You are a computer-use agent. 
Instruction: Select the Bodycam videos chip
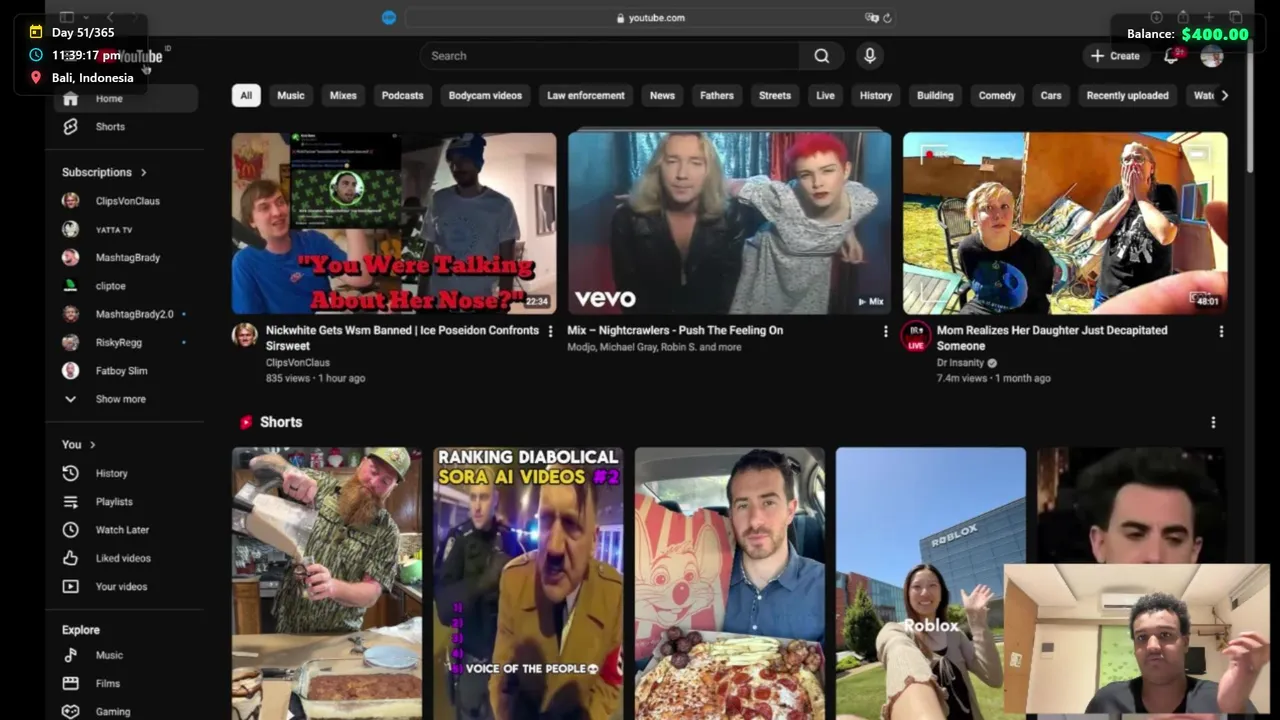click(x=485, y=96)
